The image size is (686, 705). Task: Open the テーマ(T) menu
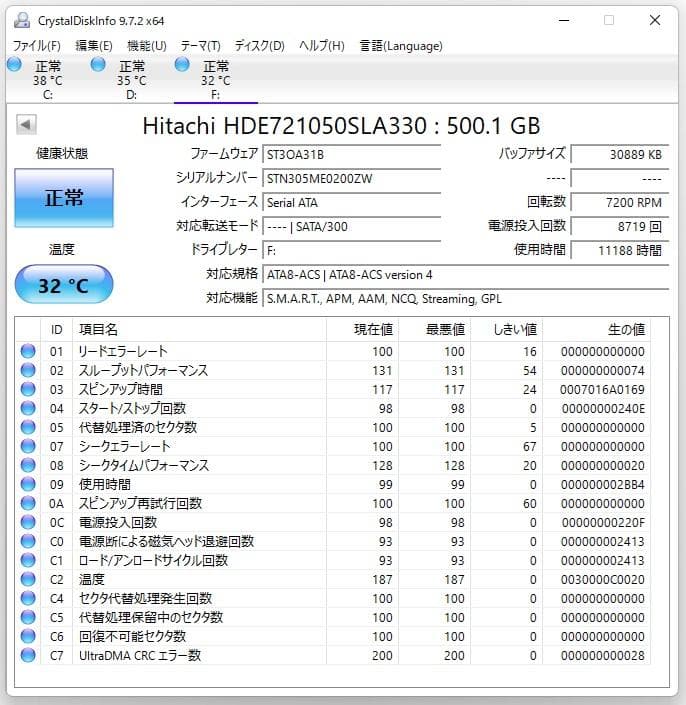200,46
